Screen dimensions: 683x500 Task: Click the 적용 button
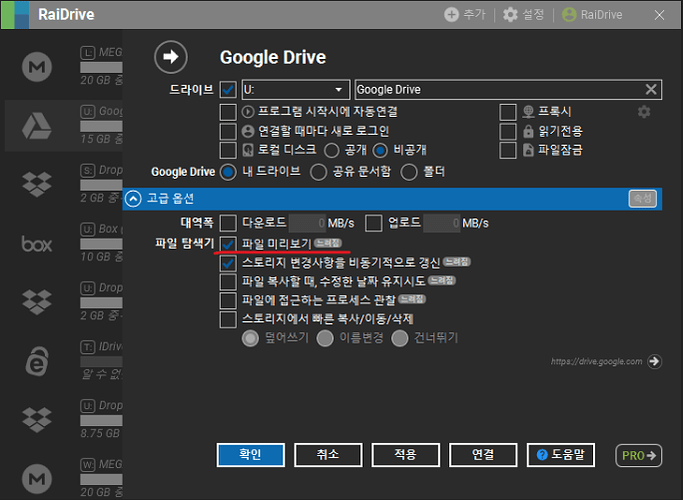(x=406, y=455)
